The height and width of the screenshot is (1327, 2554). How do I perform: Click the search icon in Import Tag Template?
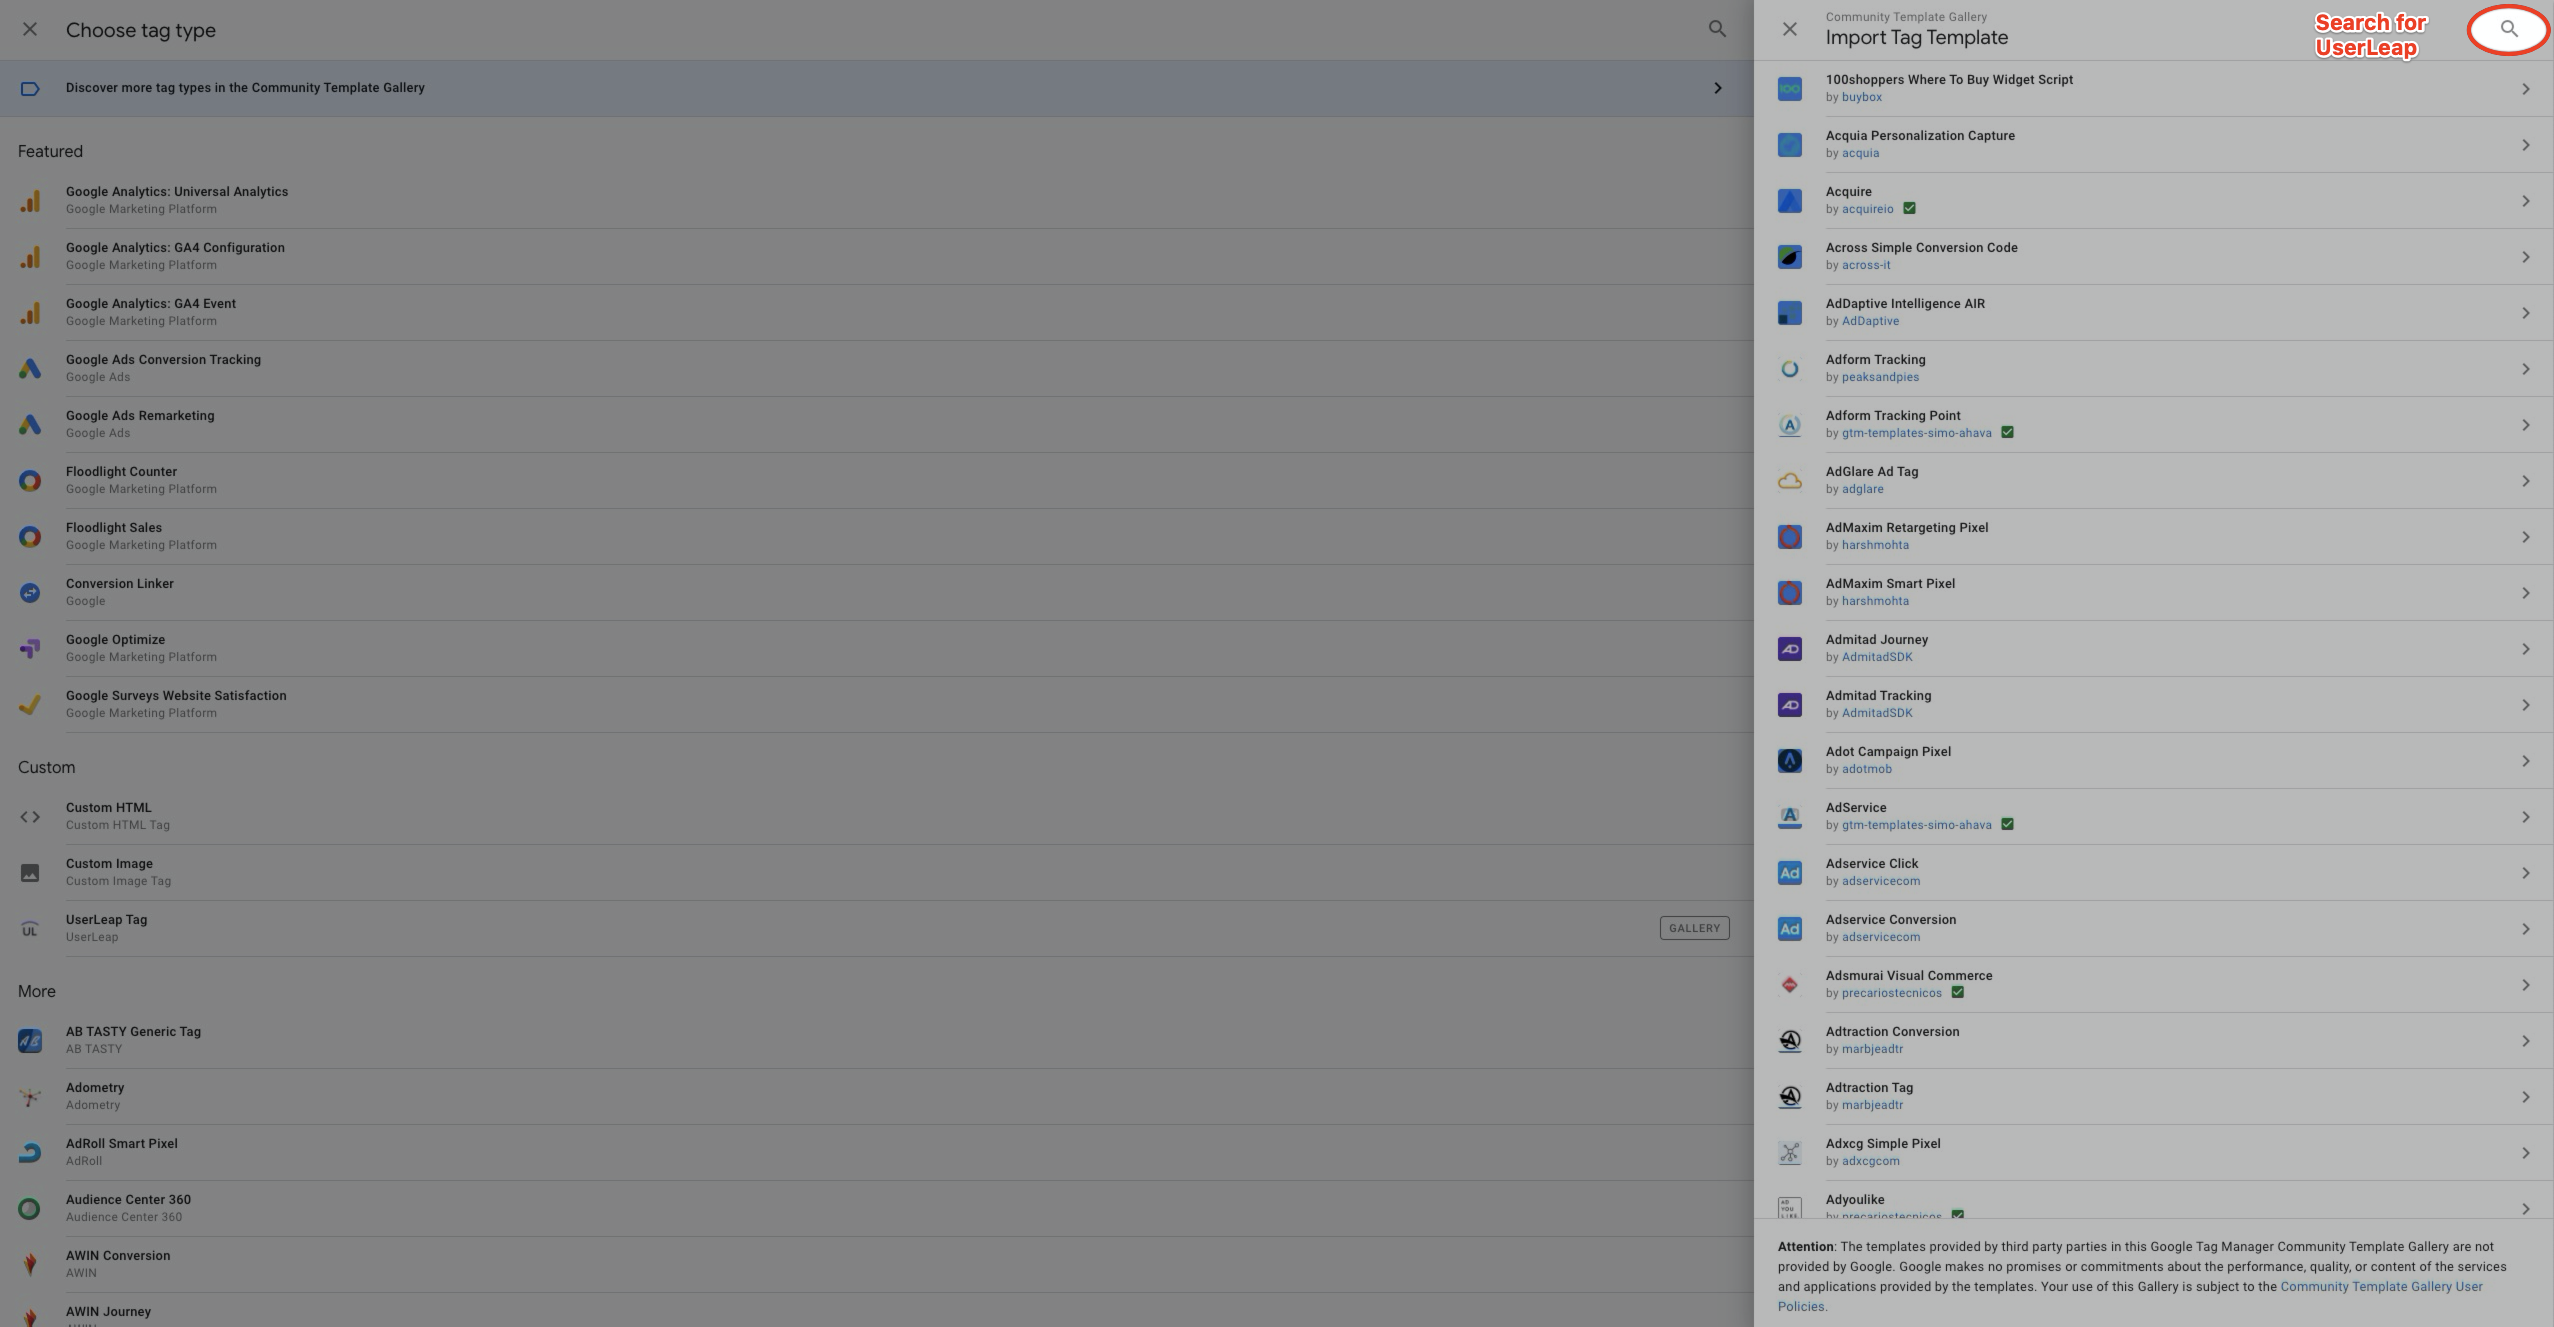pyautogui.click(x=2509, y=29)
